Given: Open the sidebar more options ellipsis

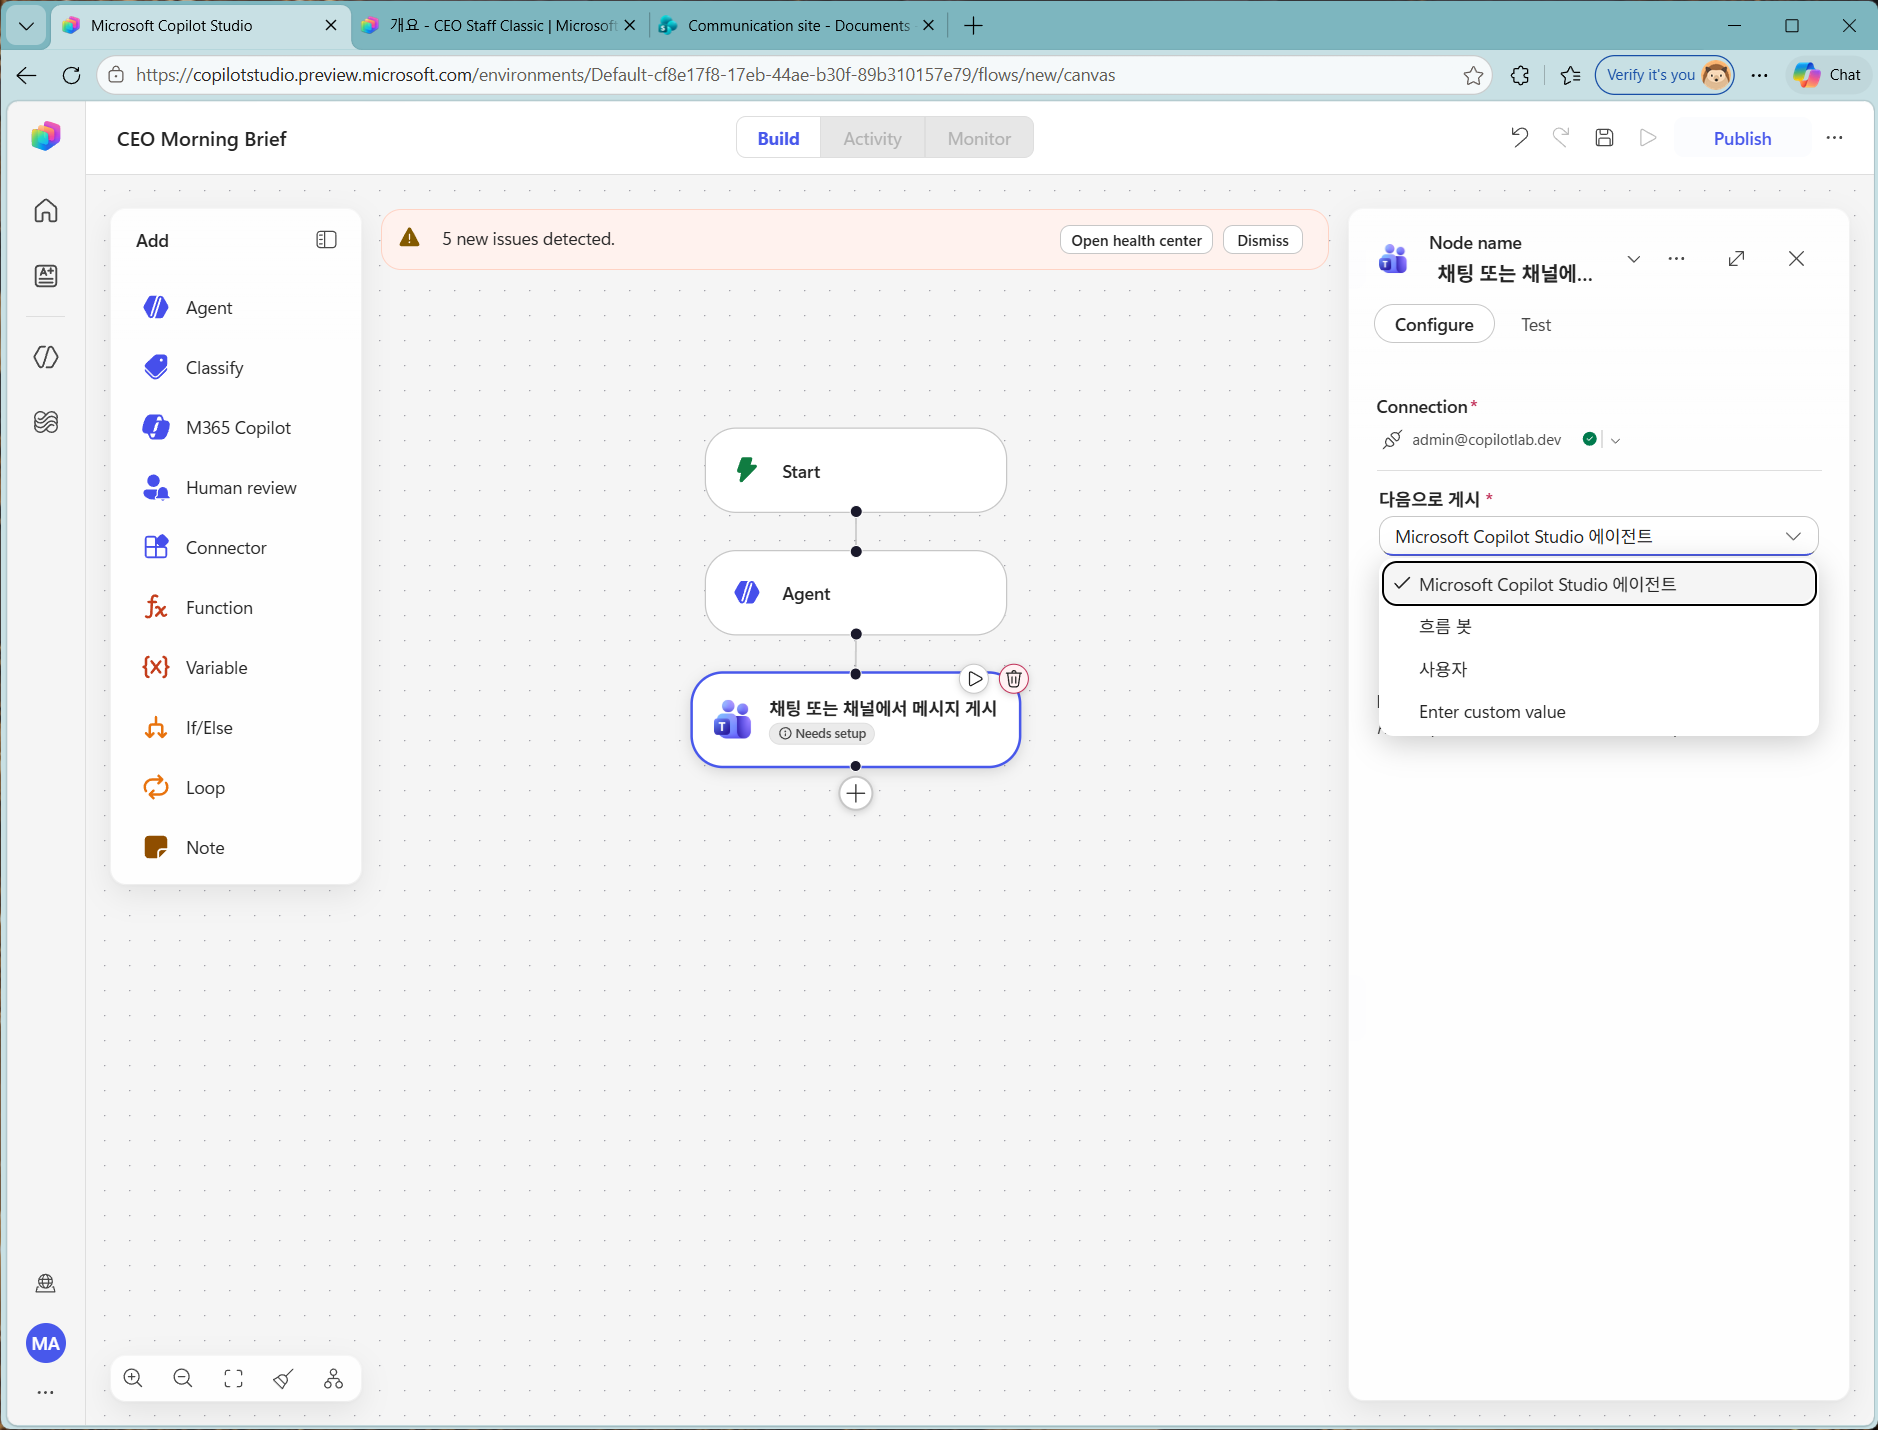Looking at the screenshot, I should coord(46,1392).
